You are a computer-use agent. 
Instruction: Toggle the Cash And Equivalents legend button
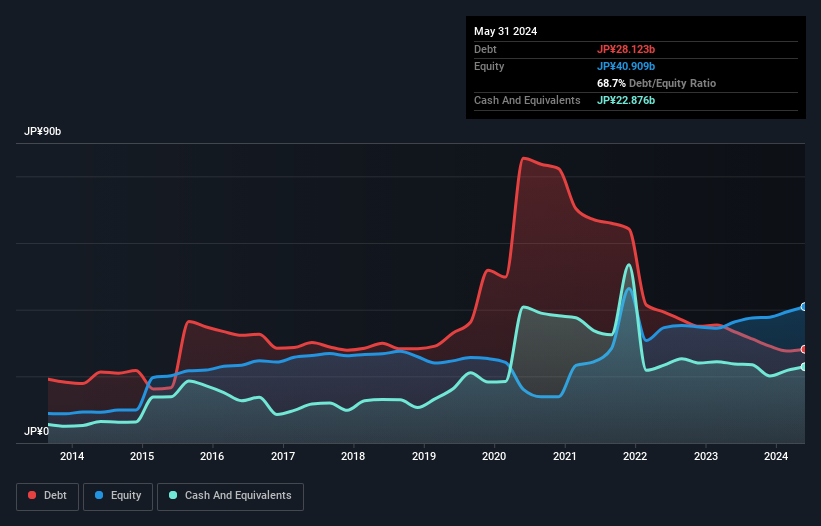[x=230, y=496]
